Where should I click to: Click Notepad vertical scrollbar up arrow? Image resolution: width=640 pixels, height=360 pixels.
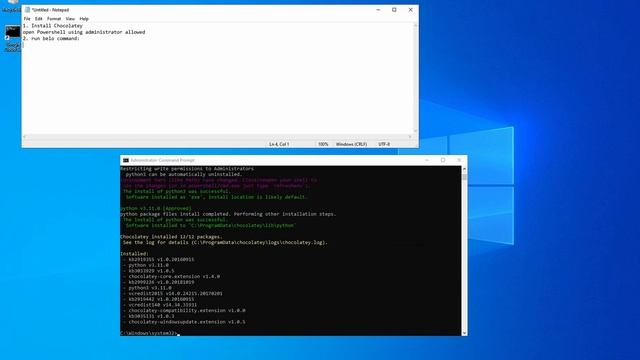(x=416, y=25)
